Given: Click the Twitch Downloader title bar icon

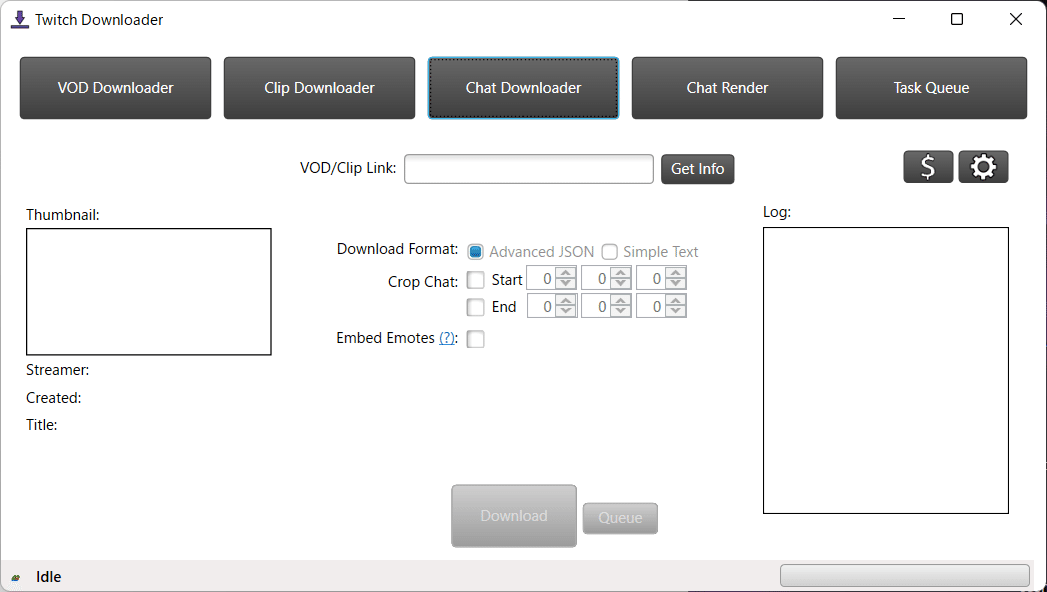Looking at the screenshot, I should [20, 19].
